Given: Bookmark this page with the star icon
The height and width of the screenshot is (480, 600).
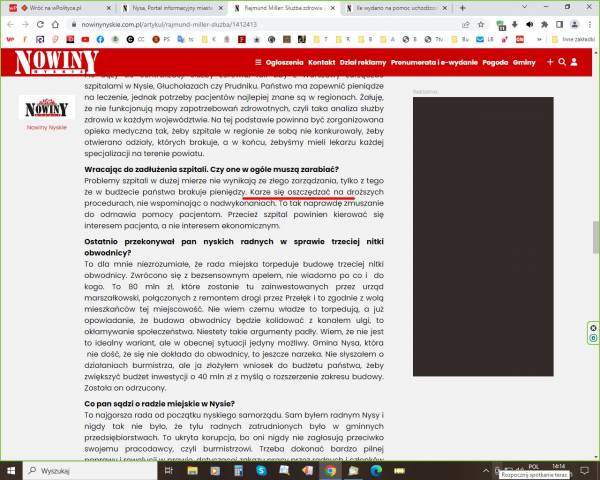Looking at the screenshot, I should [x=481, y=24].
